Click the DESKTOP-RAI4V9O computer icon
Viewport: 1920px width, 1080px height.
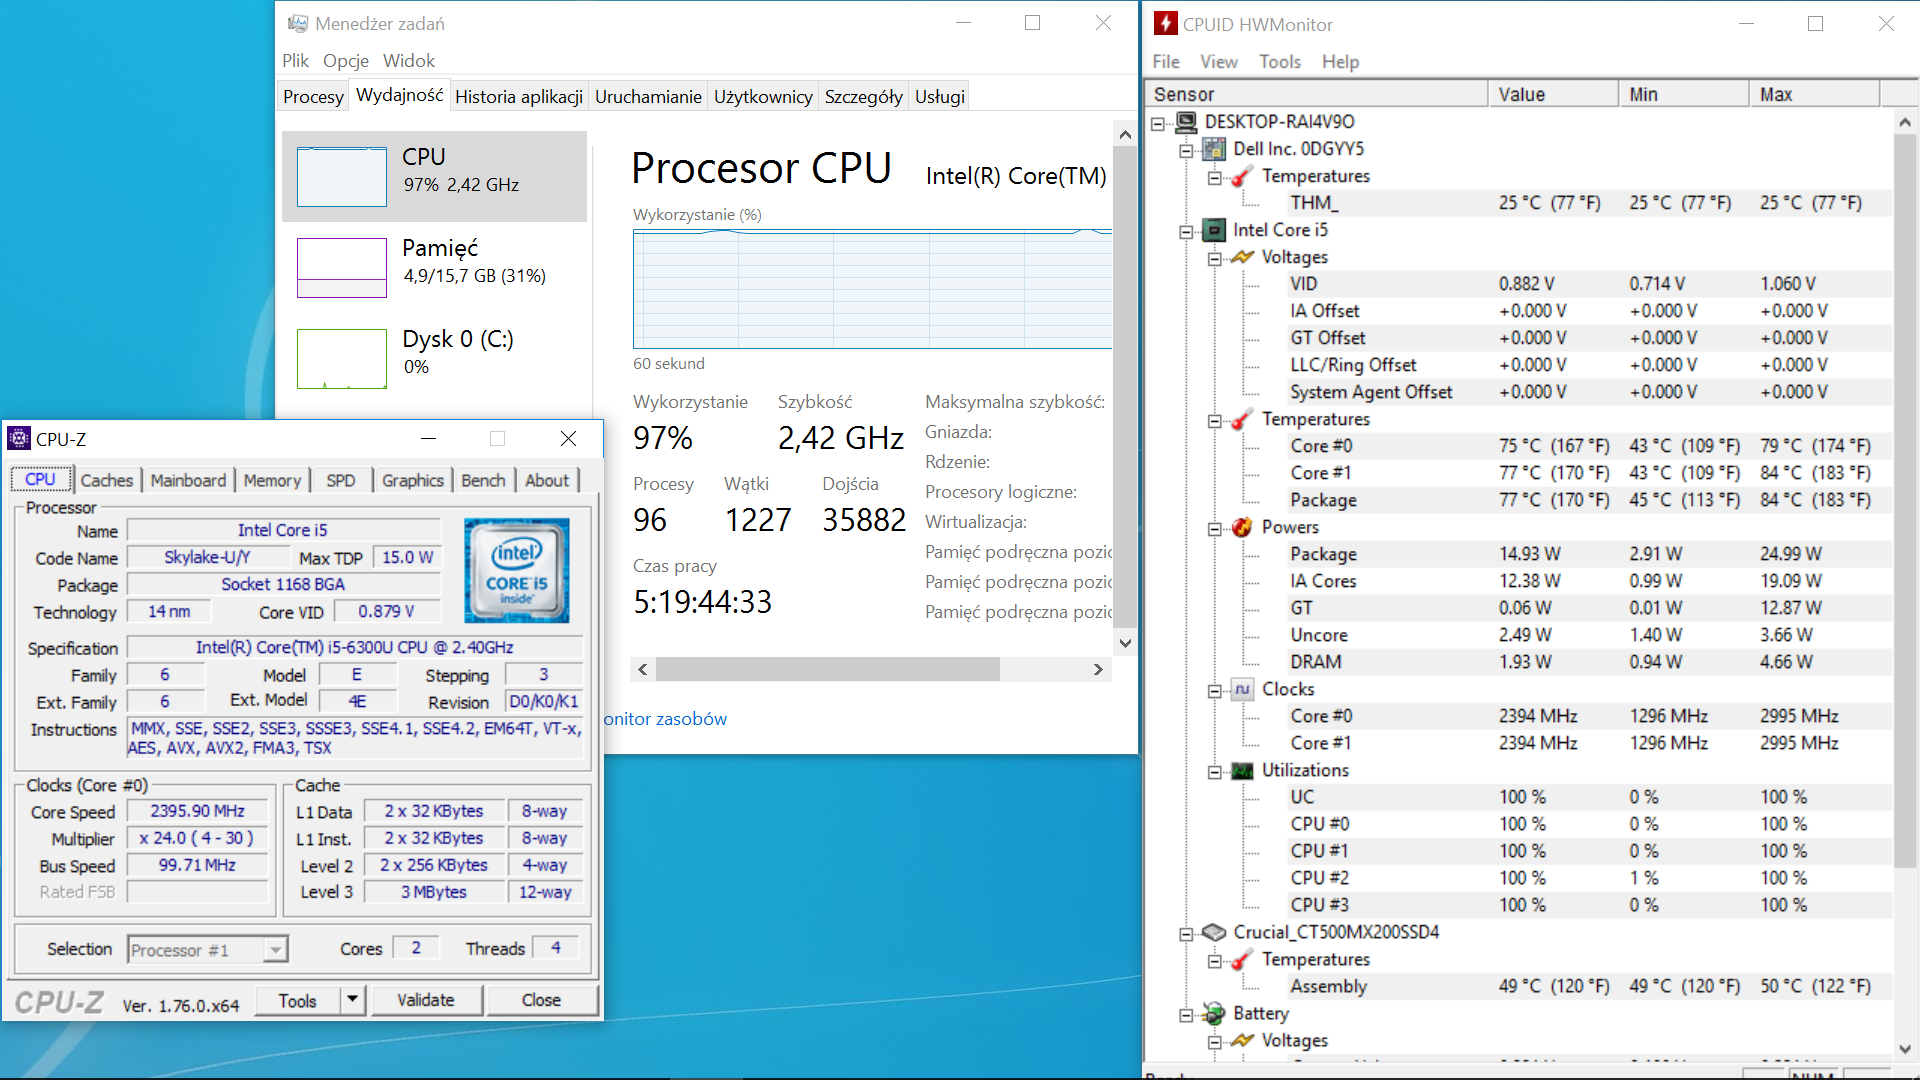pyautogui.click(x=1186, y=122)
